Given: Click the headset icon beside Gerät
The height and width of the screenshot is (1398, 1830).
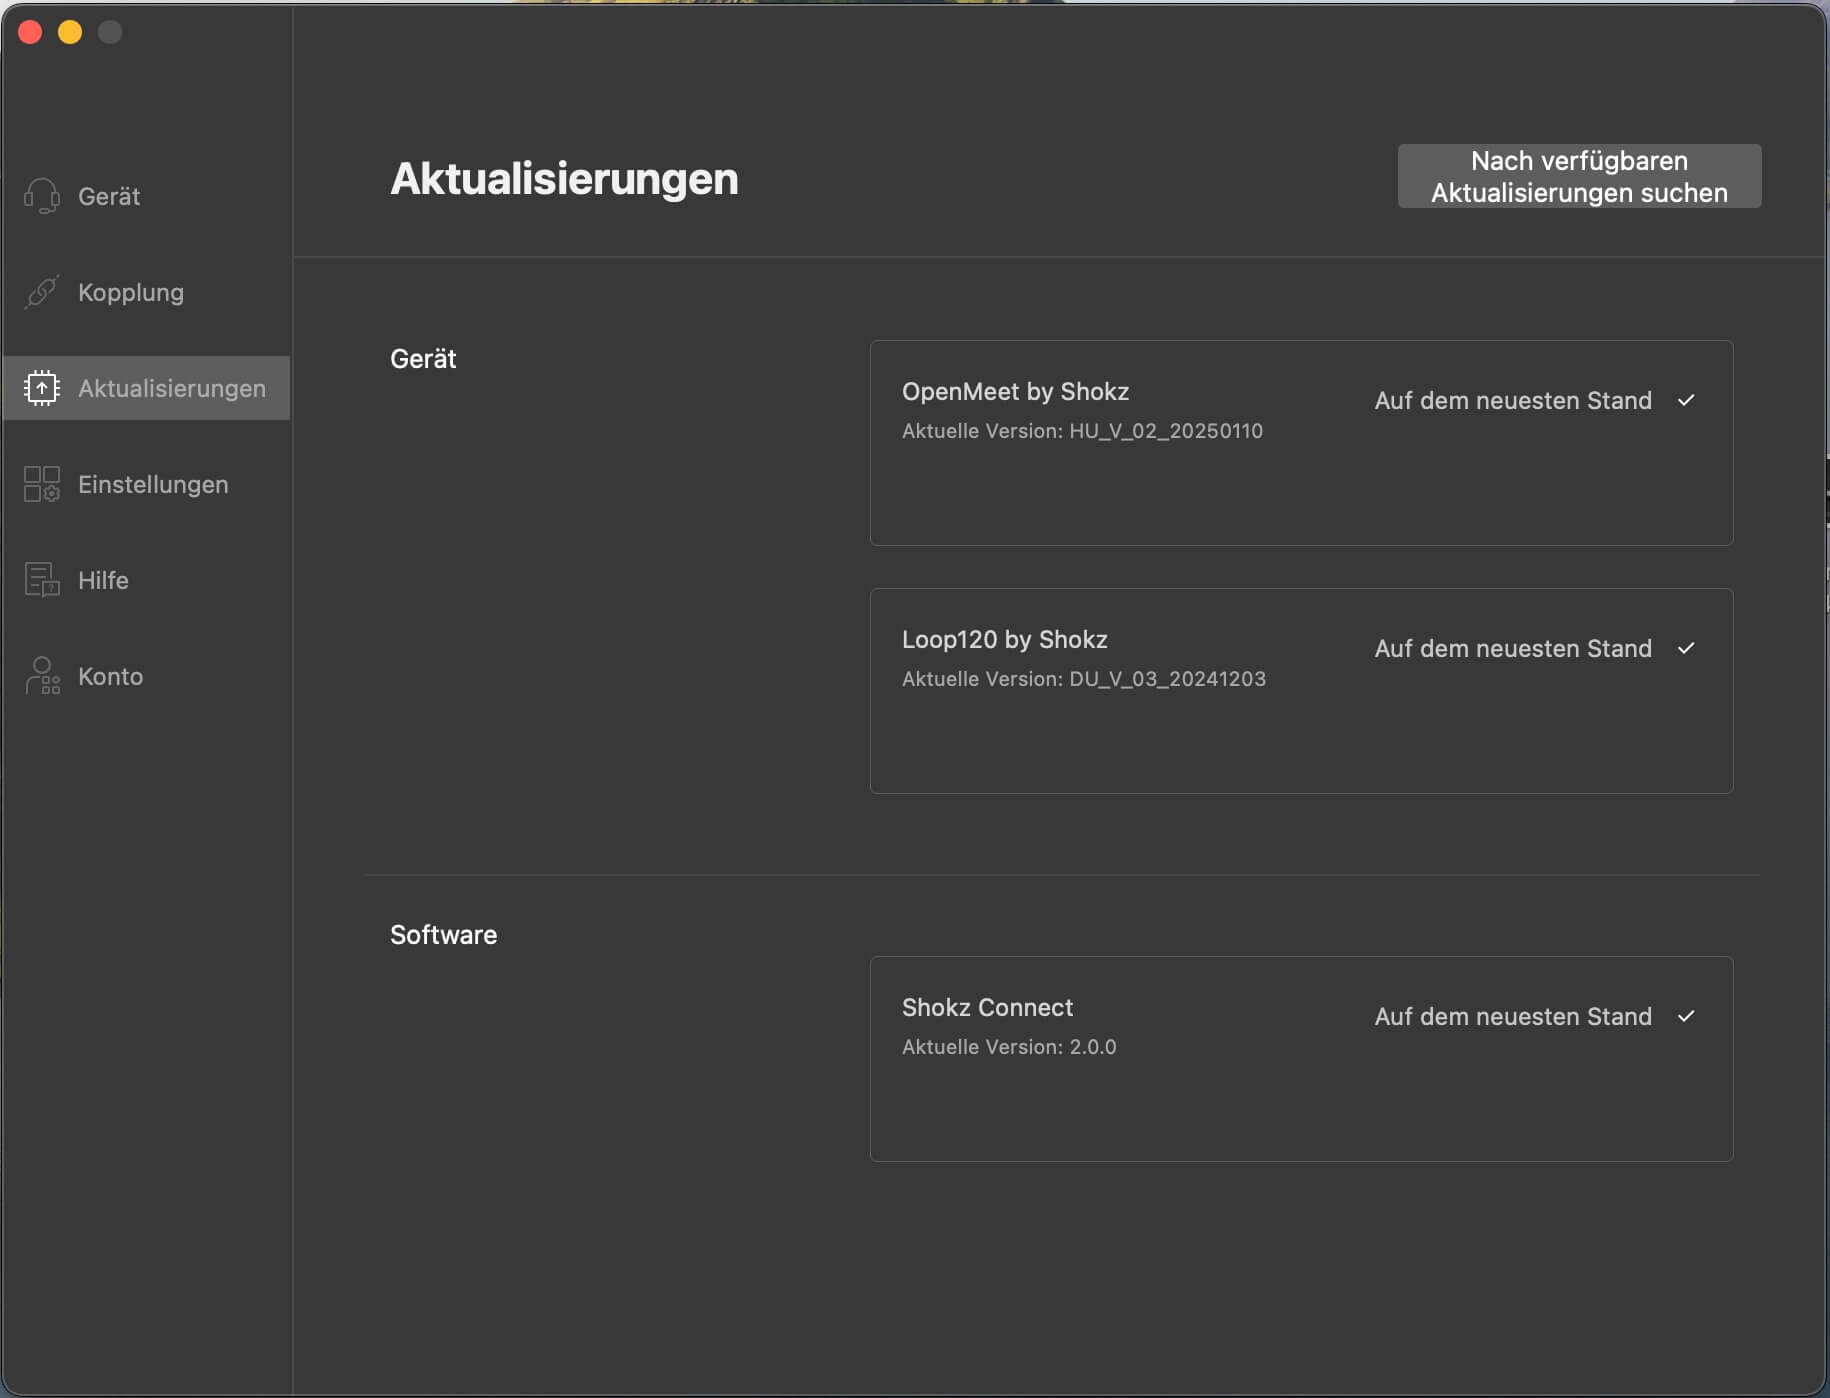Looking at the screenshot, I should point(42,196).
